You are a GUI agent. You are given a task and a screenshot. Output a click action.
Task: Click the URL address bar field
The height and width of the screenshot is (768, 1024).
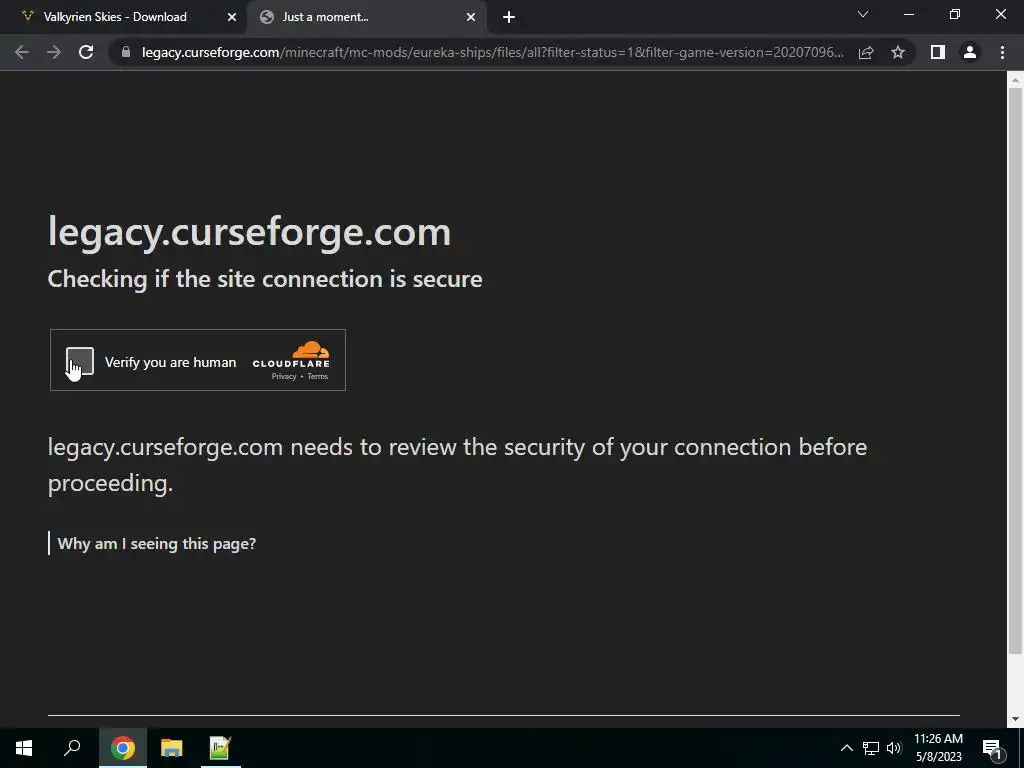492,52
